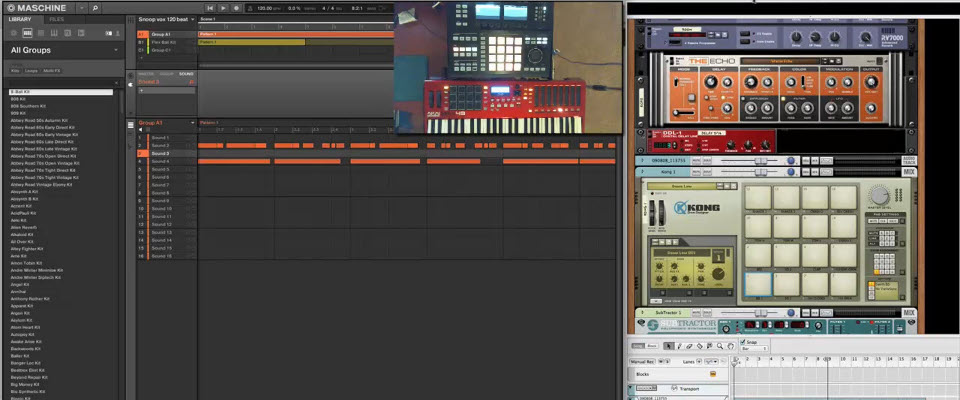
Task: Toggle the Snap checkbox in Reason
Action: click(743, 342)
